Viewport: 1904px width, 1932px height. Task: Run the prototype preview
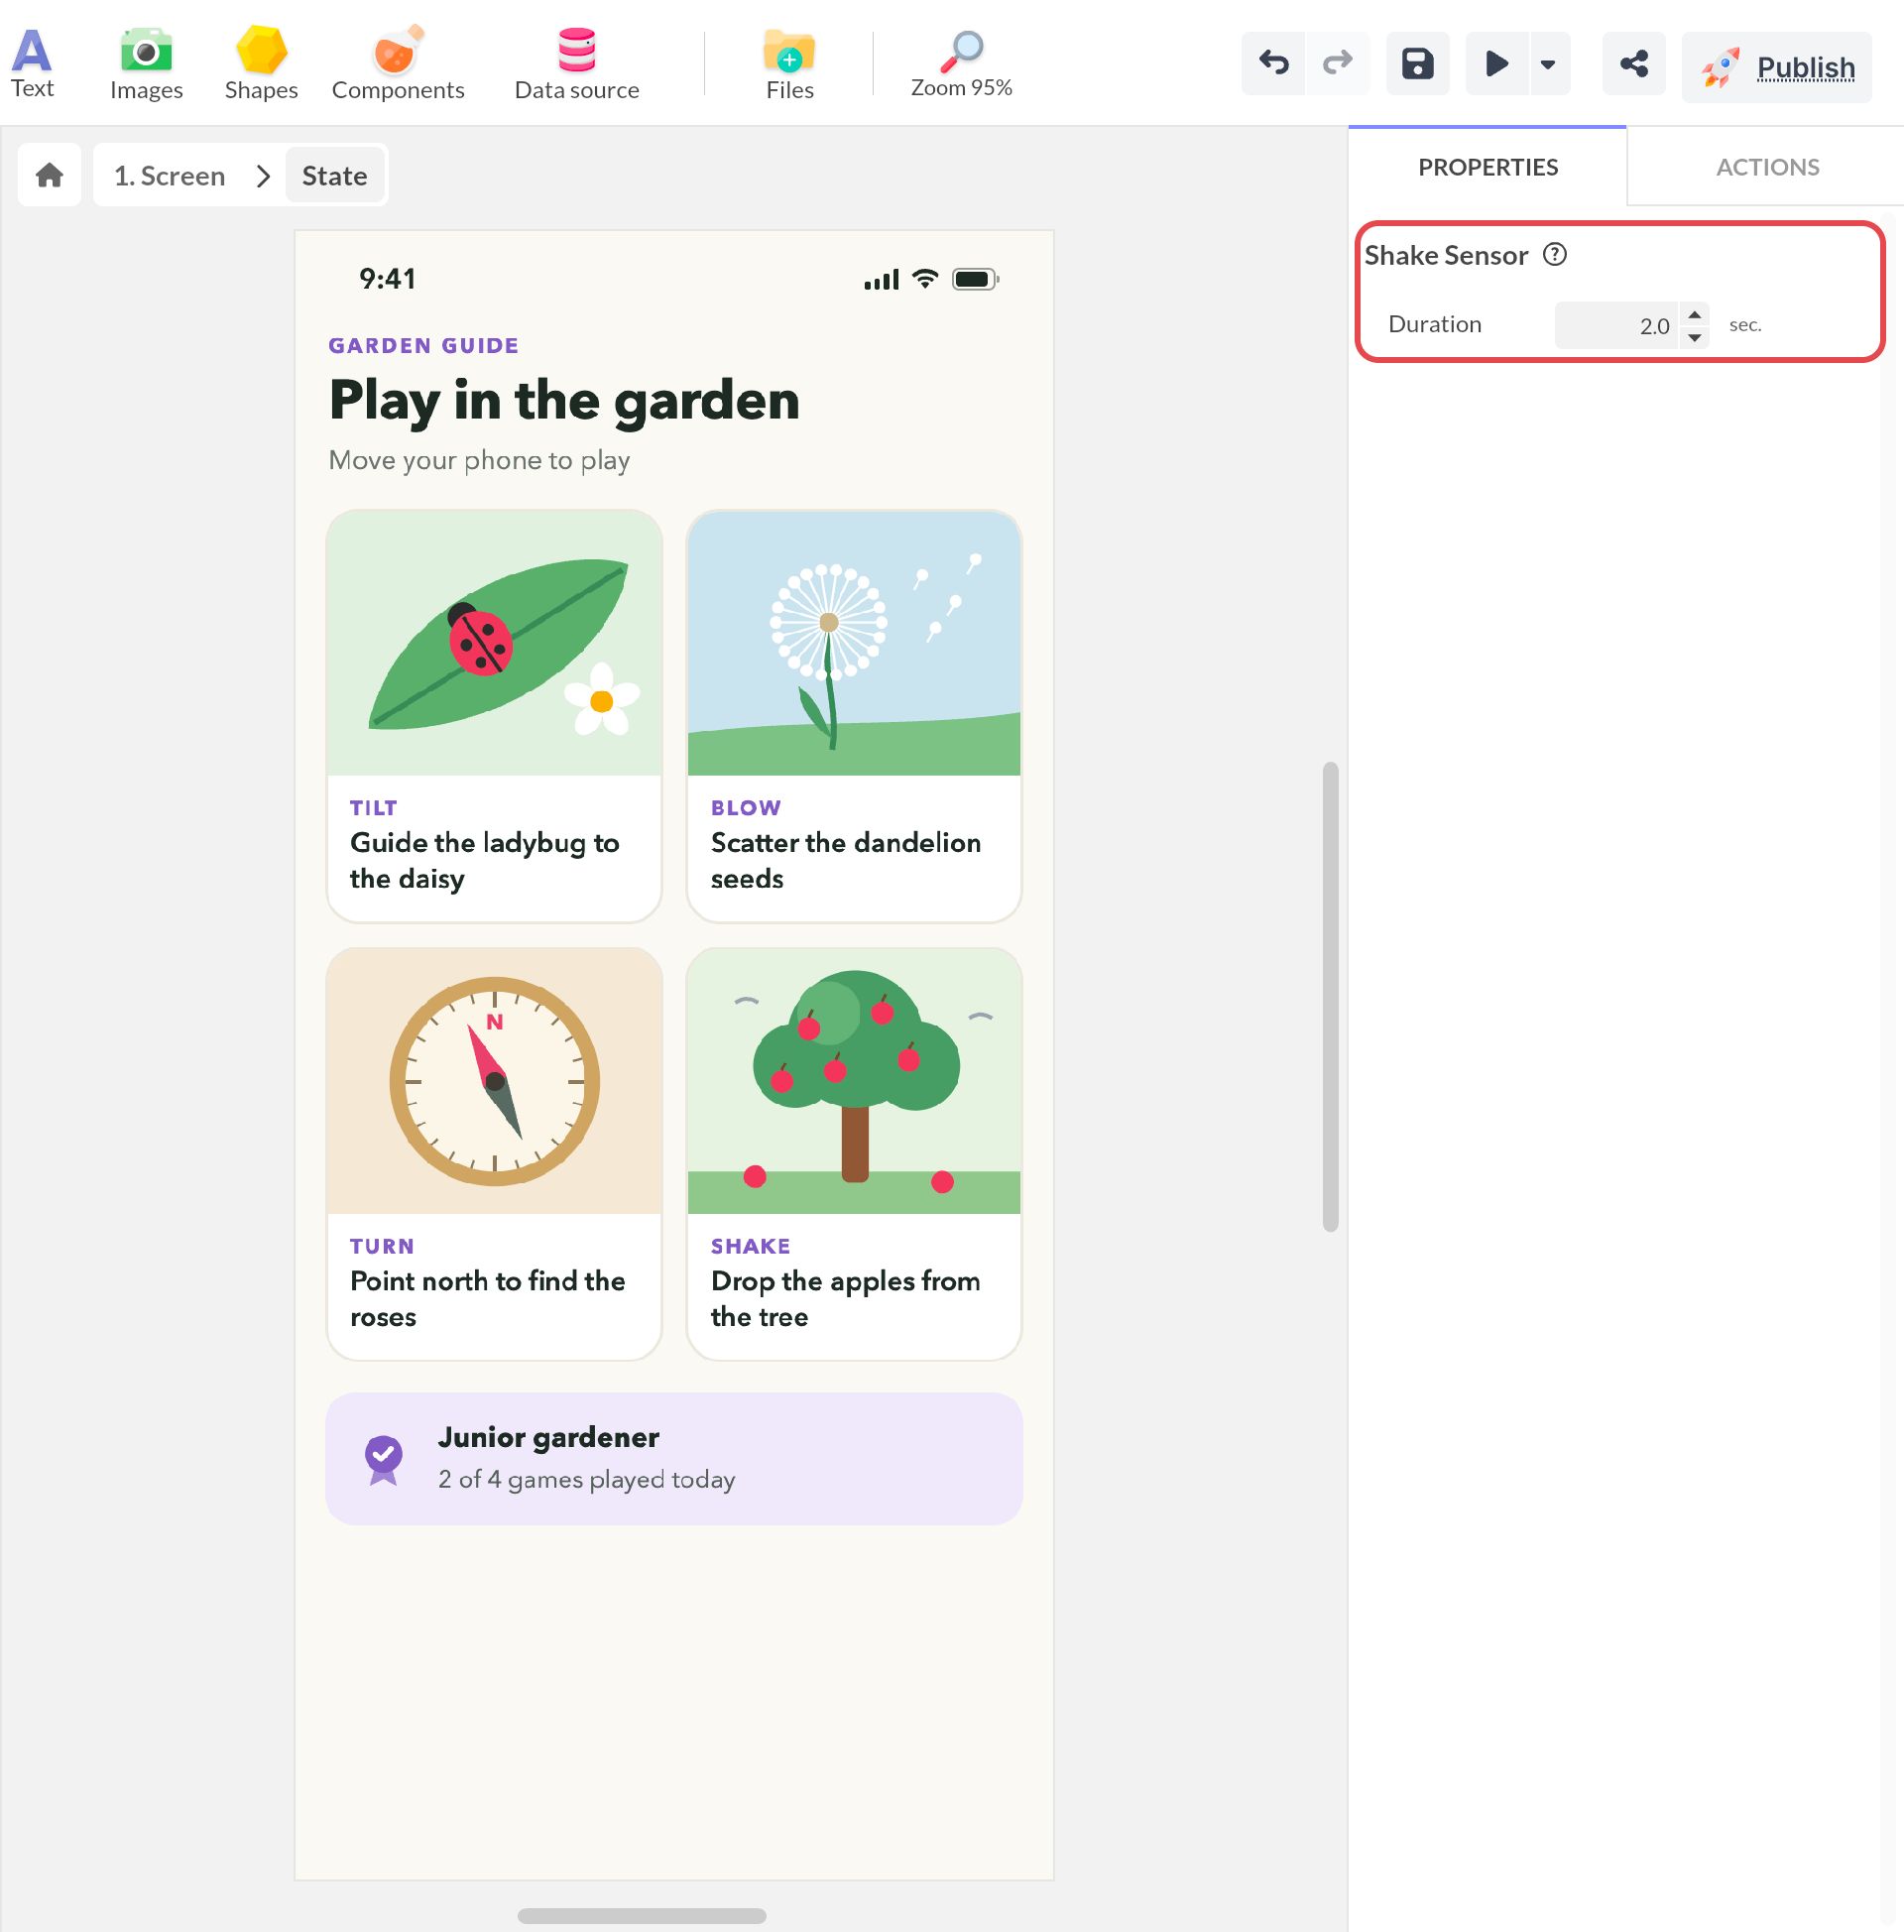[1496, 64]
